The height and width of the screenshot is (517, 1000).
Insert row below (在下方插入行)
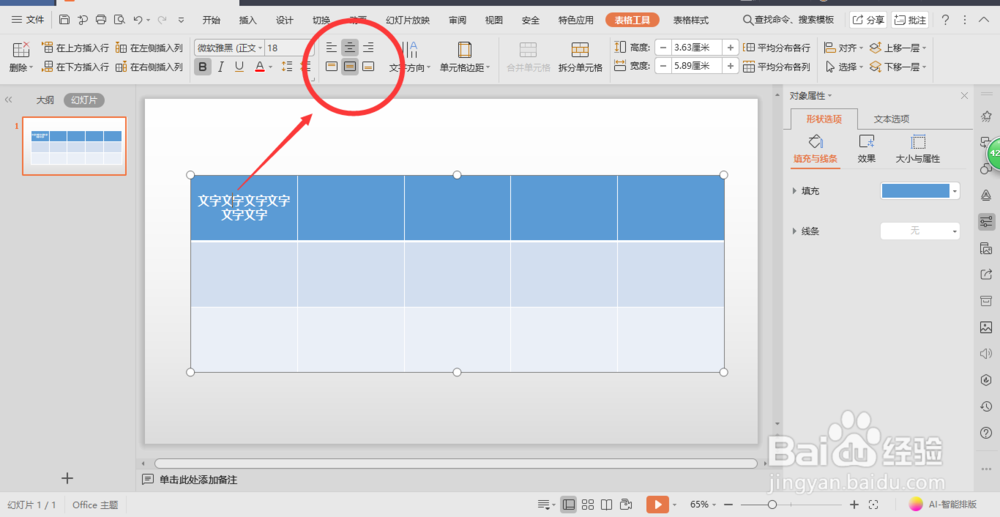[75, 66]
